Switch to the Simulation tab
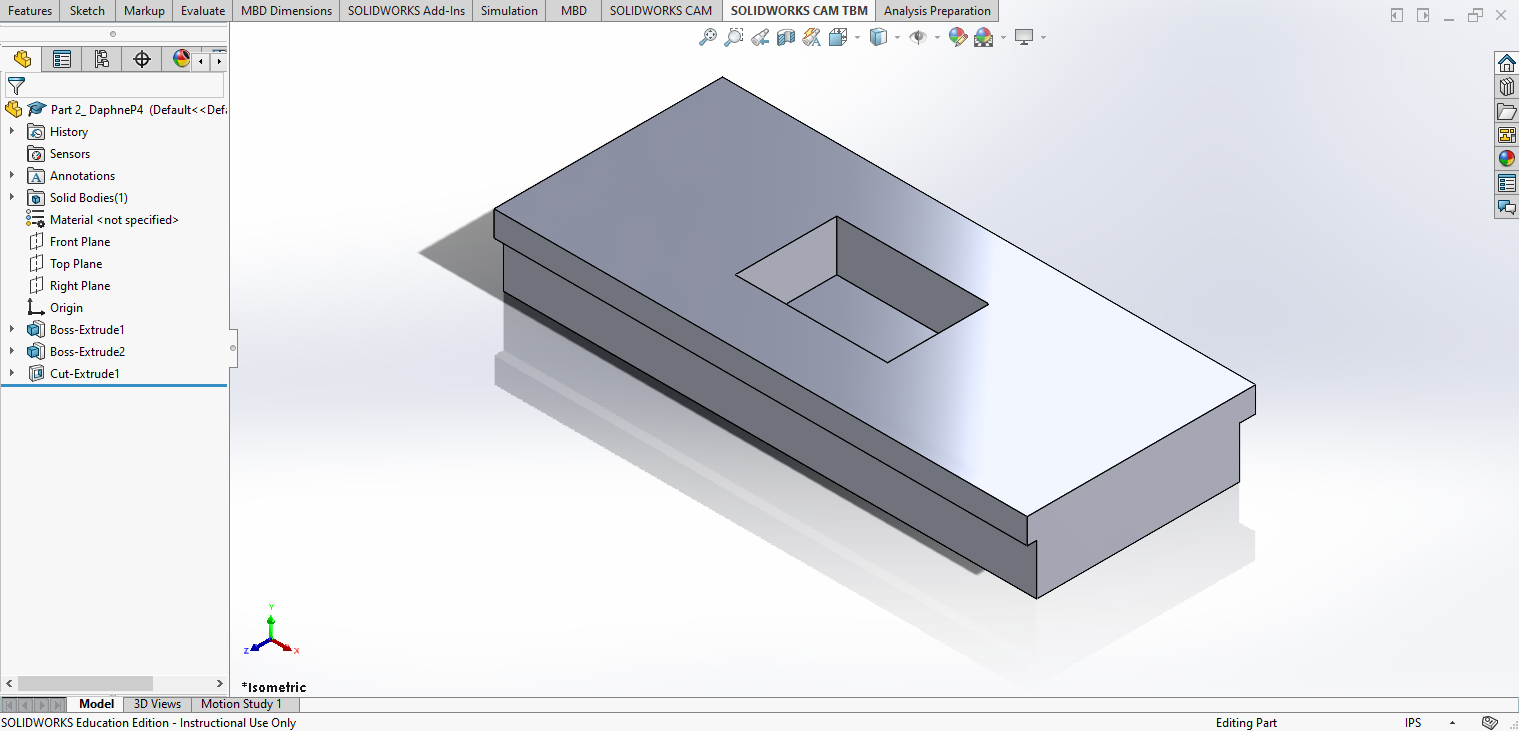This screenshot has height=731, width=1519. [510, 11]
